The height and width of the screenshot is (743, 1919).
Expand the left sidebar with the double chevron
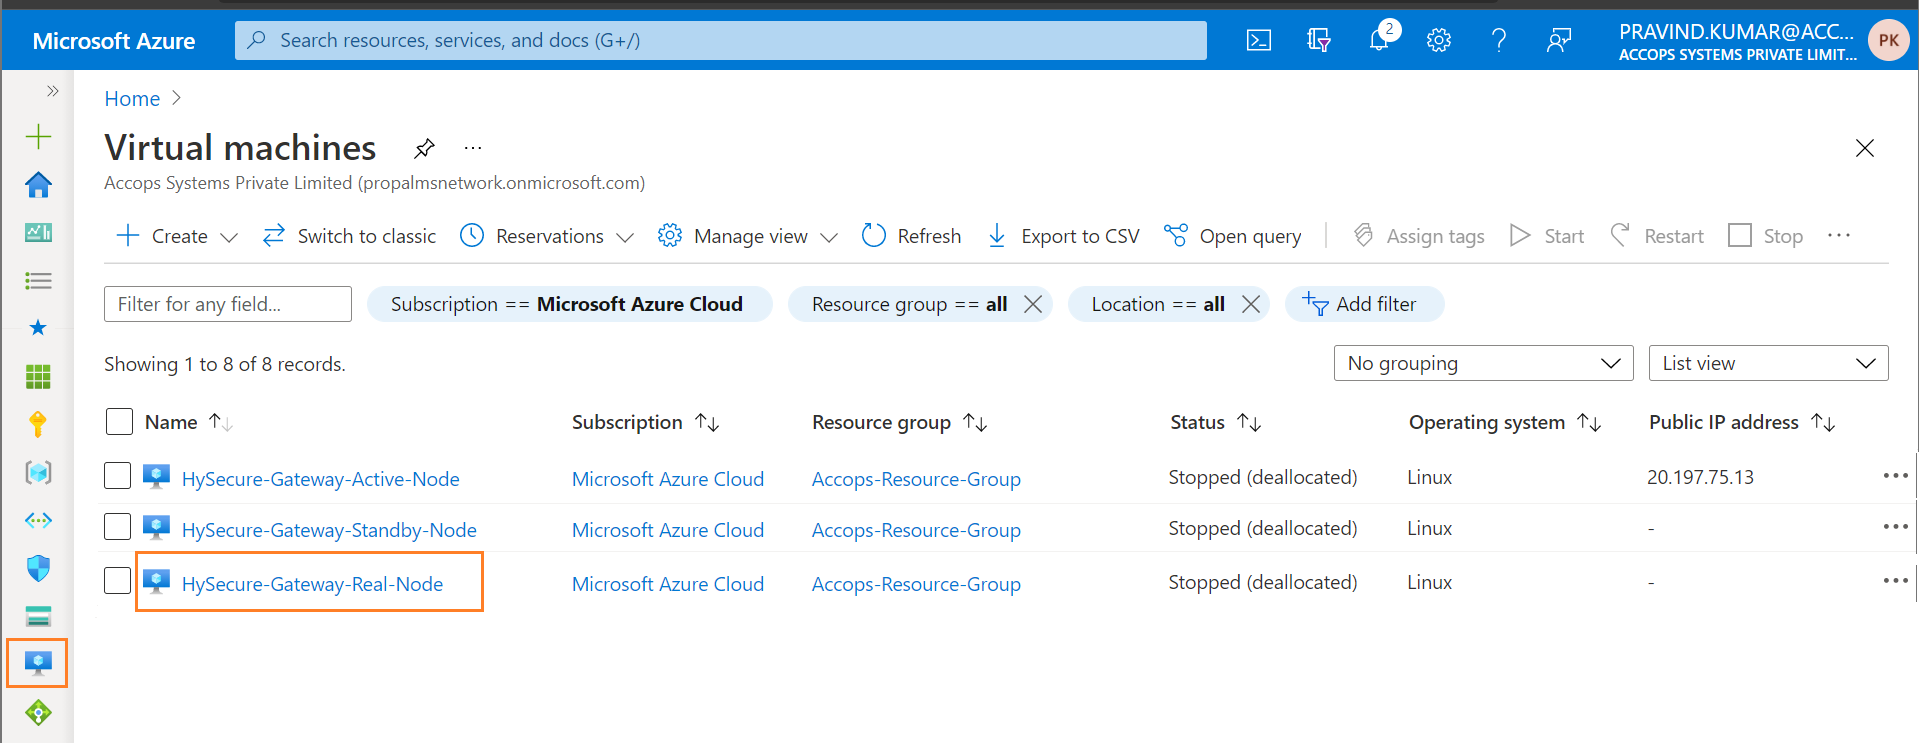click(52, 91)
